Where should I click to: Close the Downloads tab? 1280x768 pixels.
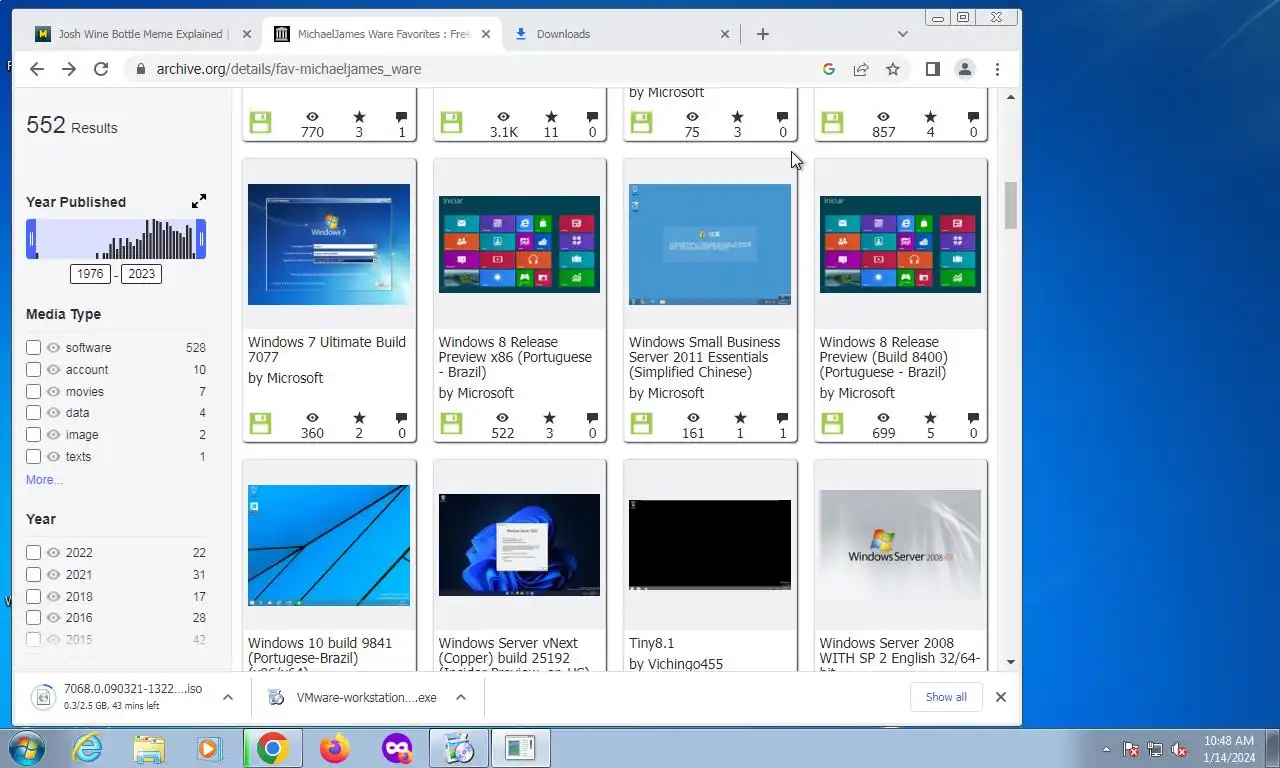(x=725, y=34)
